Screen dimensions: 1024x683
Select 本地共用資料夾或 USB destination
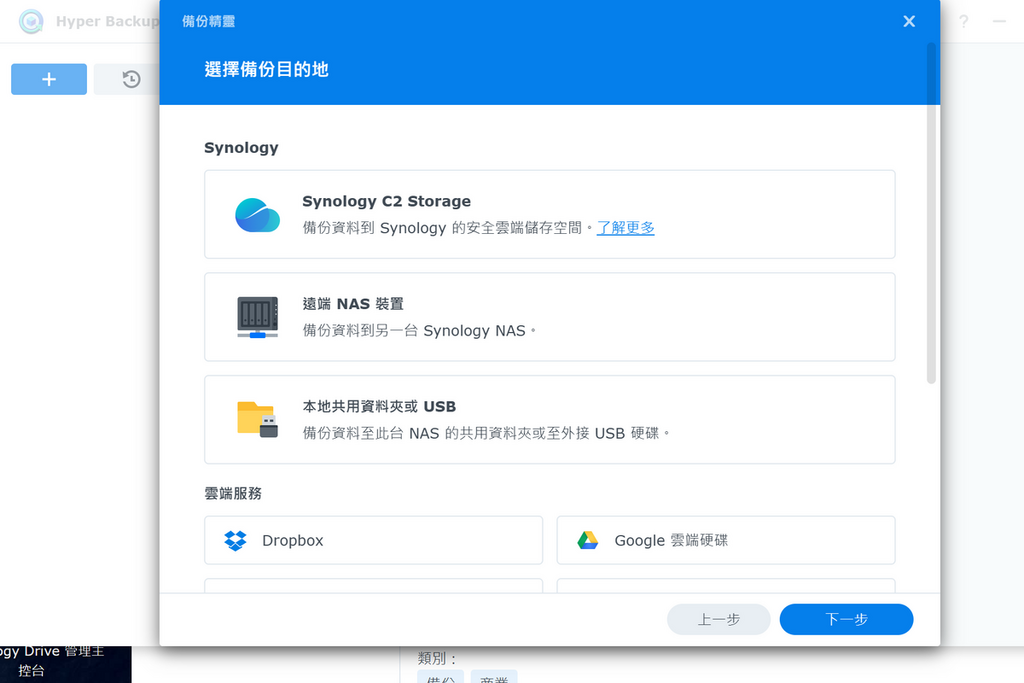(550, 419)
